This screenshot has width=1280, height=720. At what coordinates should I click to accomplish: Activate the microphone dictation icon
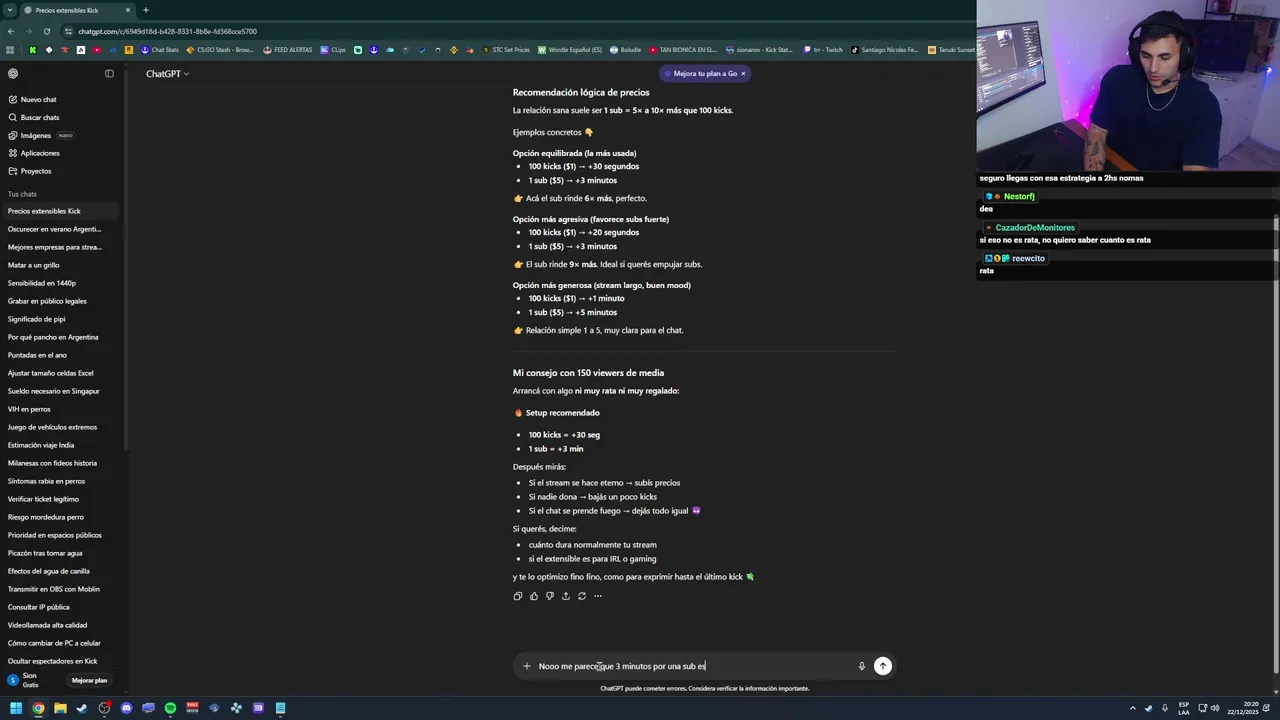pos(861,666)
